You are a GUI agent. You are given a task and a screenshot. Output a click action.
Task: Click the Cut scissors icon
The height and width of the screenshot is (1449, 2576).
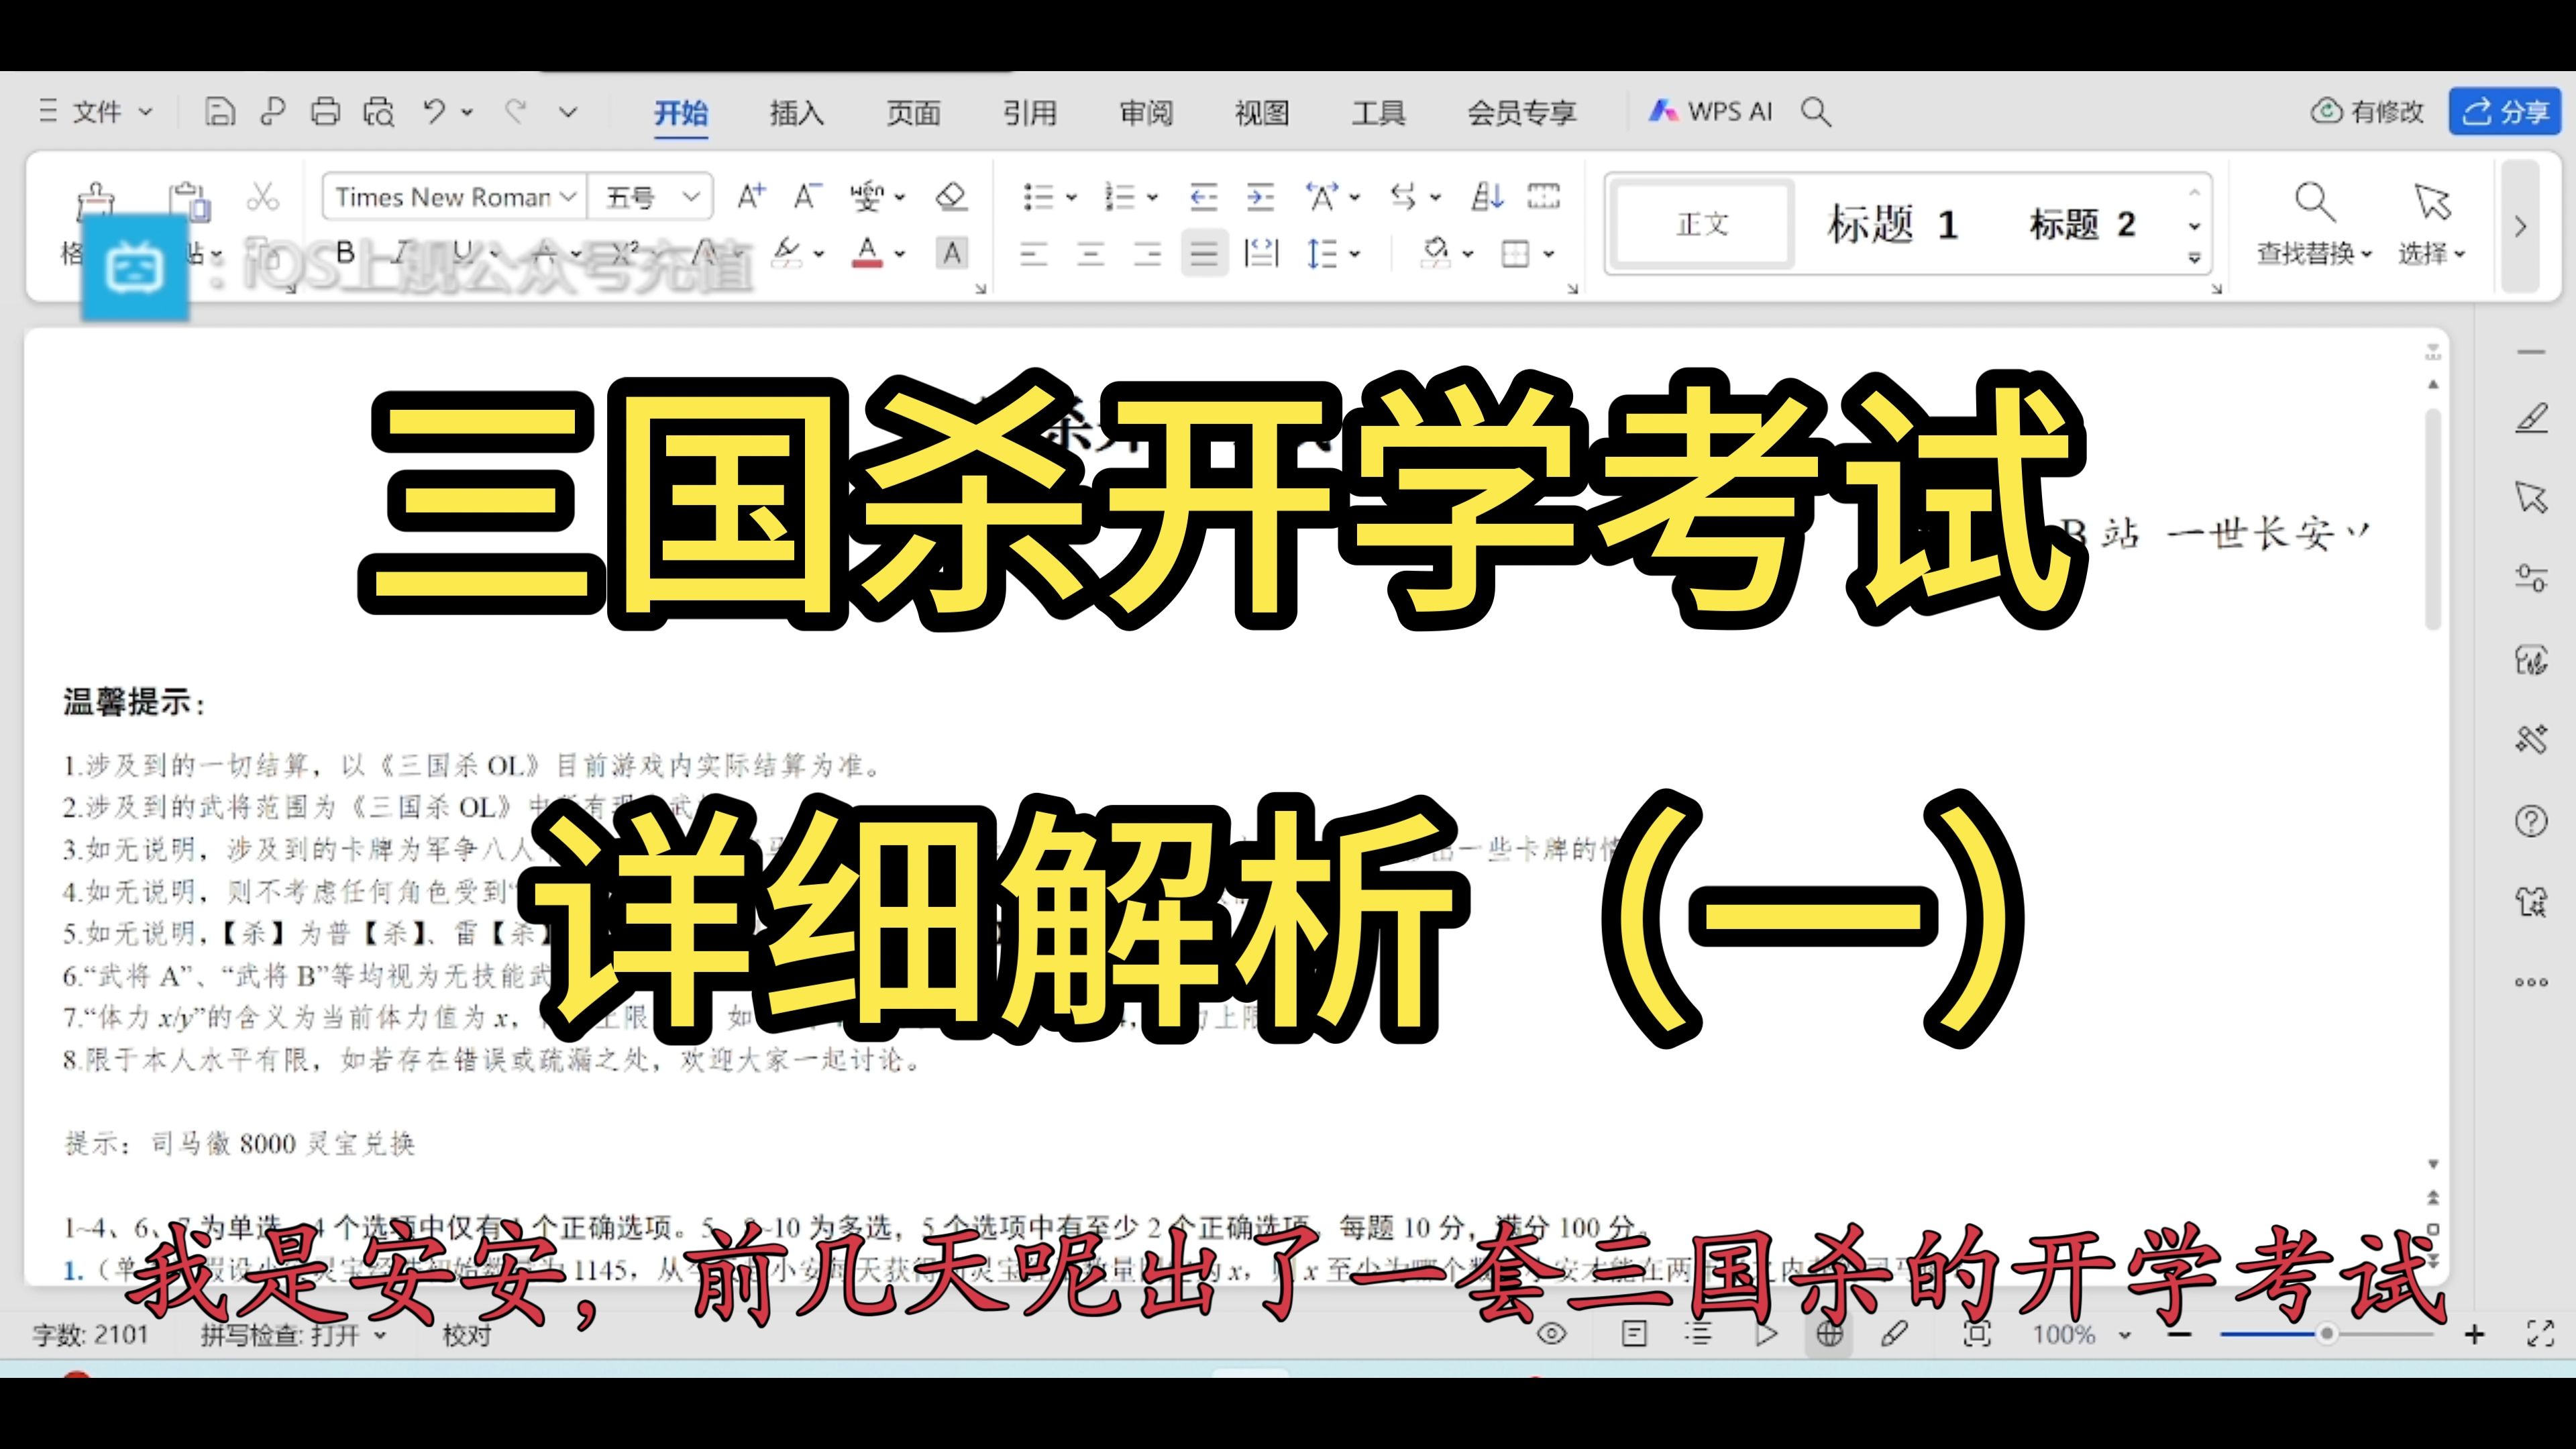263,196
